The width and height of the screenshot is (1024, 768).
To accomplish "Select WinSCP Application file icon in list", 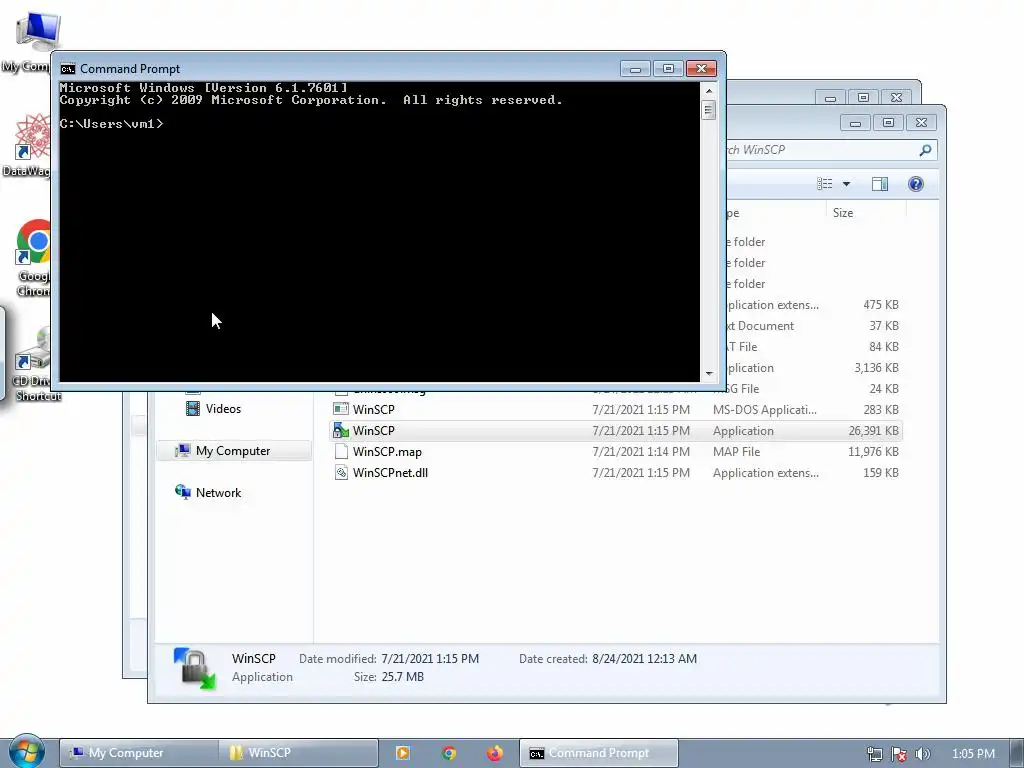I will [x=341, y=430].
